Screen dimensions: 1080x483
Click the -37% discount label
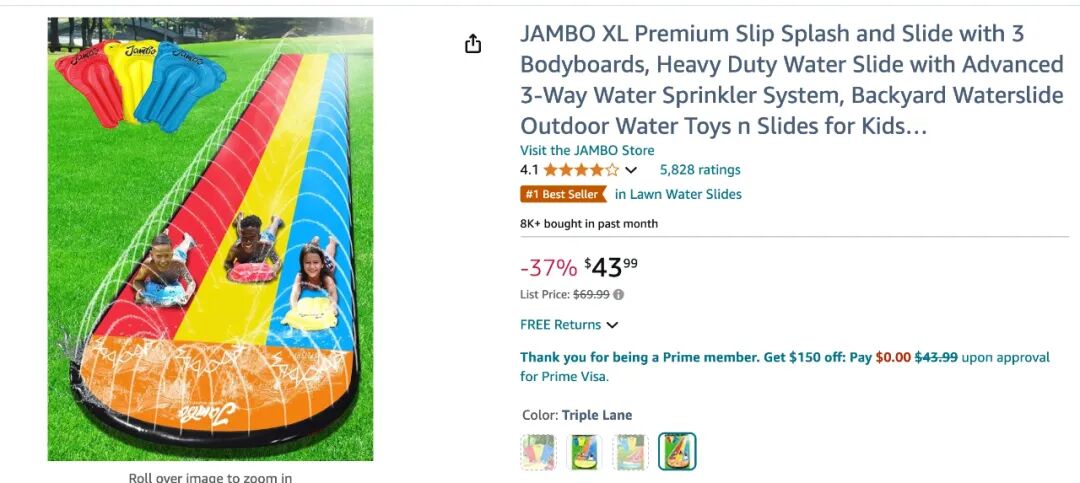click(548, 268)
